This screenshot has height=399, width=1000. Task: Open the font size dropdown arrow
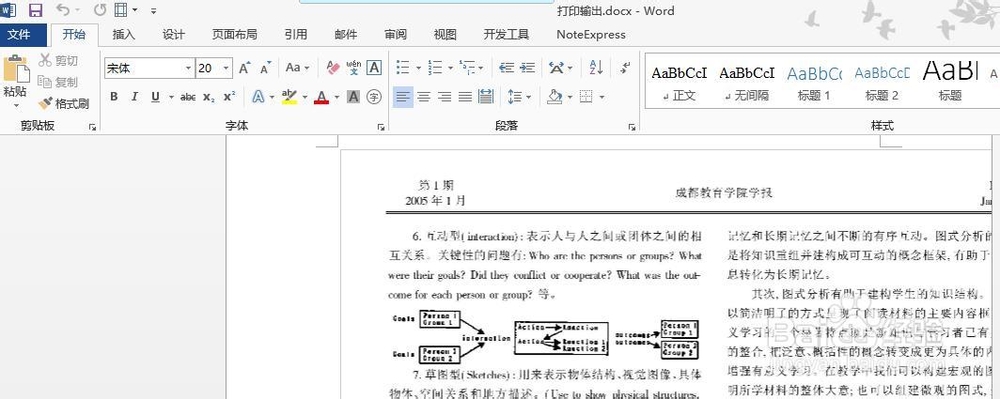[226, 68]
